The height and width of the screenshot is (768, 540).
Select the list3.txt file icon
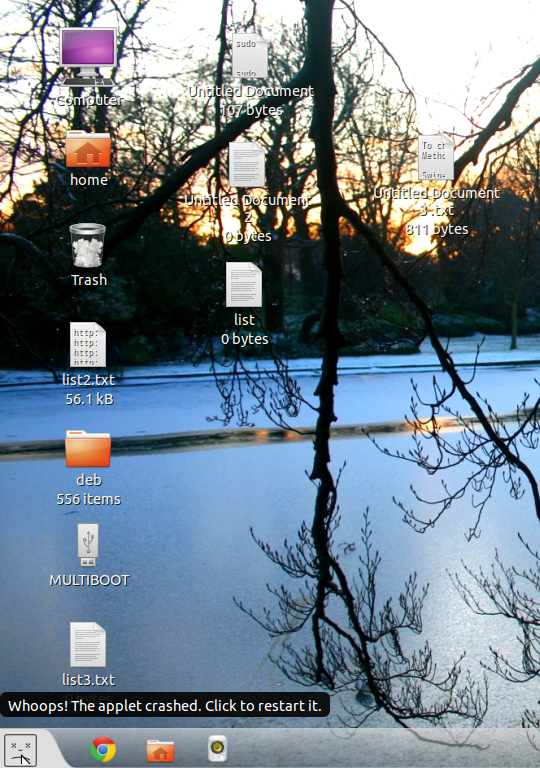click(88, 644)
